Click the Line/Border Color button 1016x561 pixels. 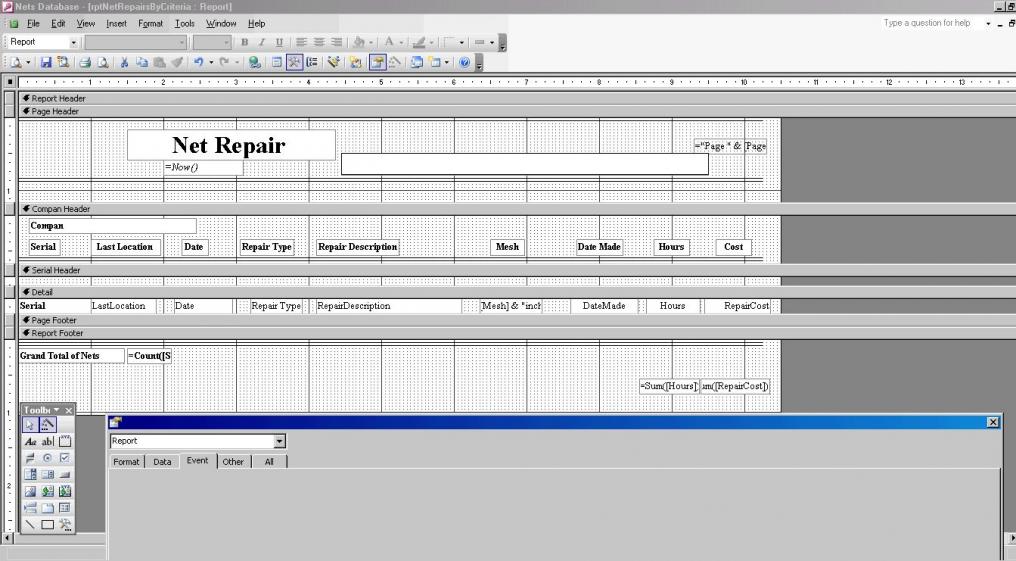[x=419, y=42]
